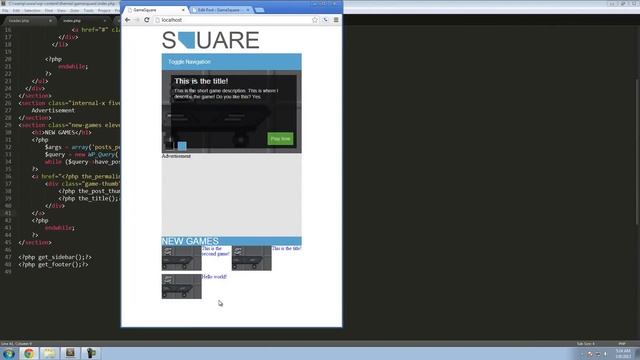Image resolution: width=640 pixels, height=360 pixels.
Task: Open the Find menu in Sublime Text
Action: click(49, 11)
